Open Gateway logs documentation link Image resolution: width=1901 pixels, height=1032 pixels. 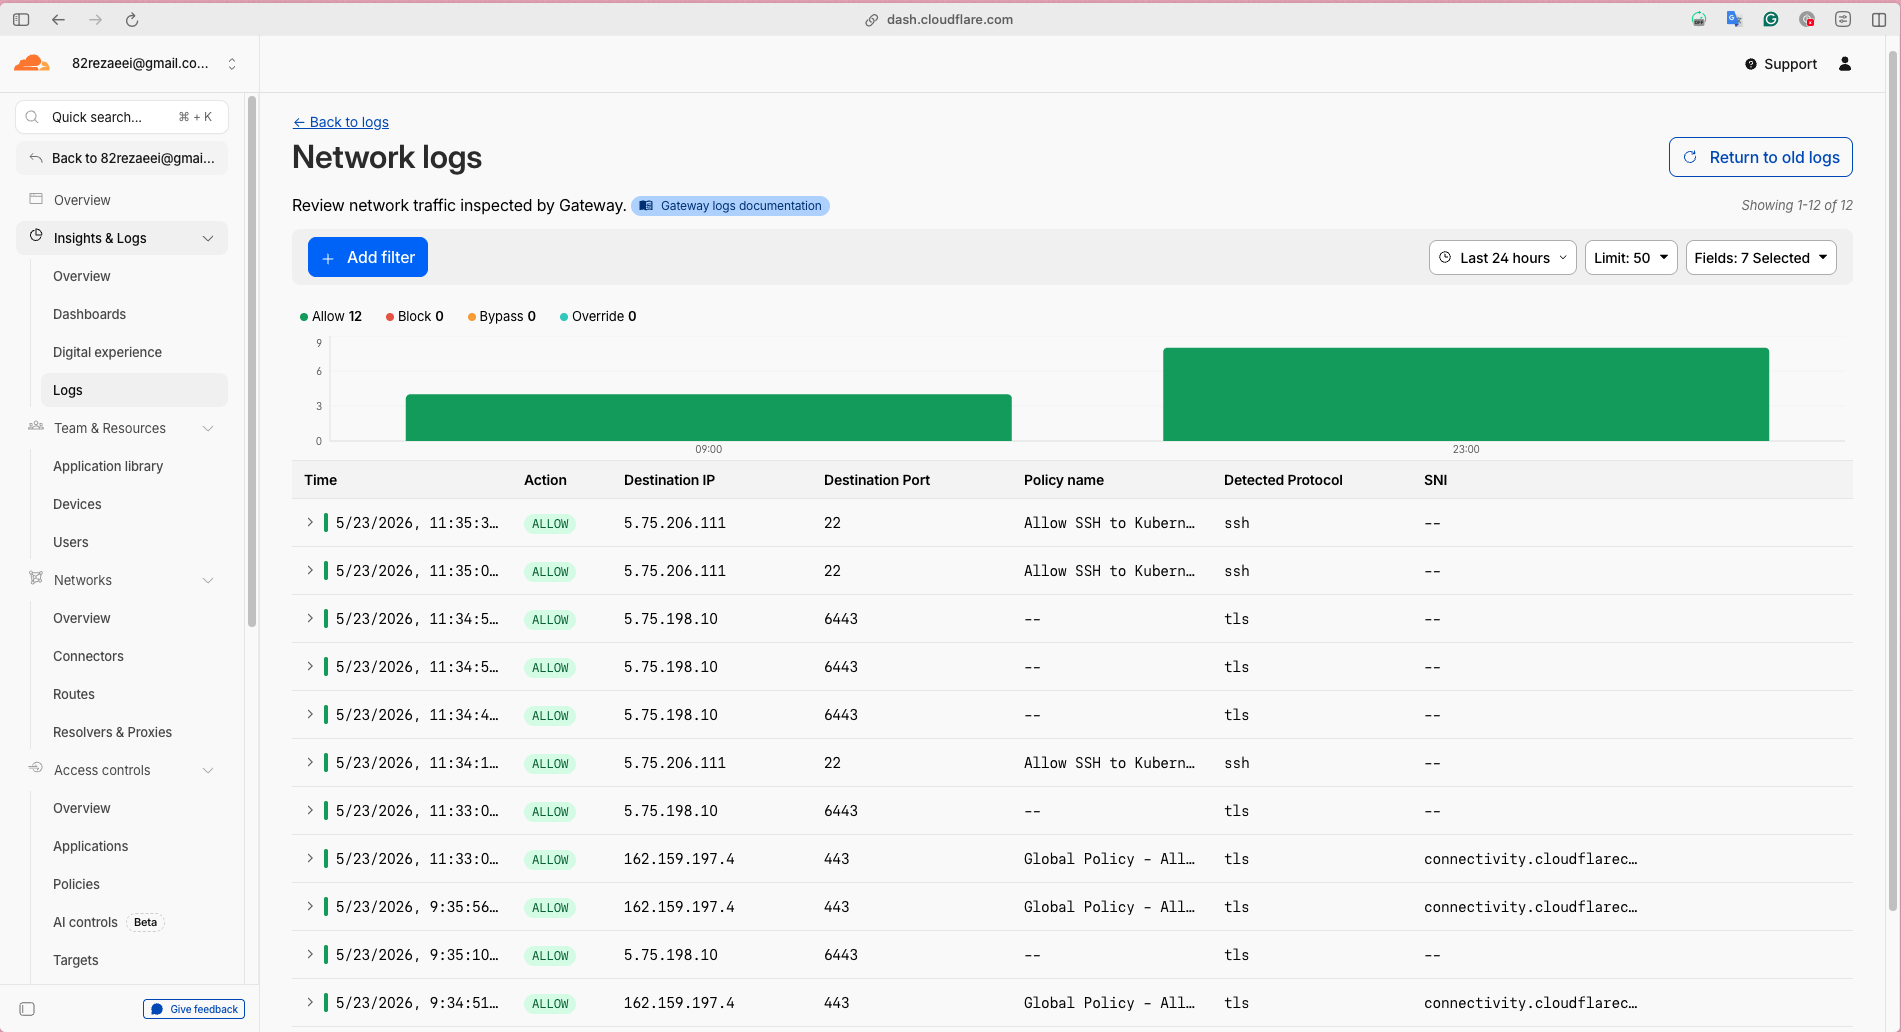click(x=730, y=206)
